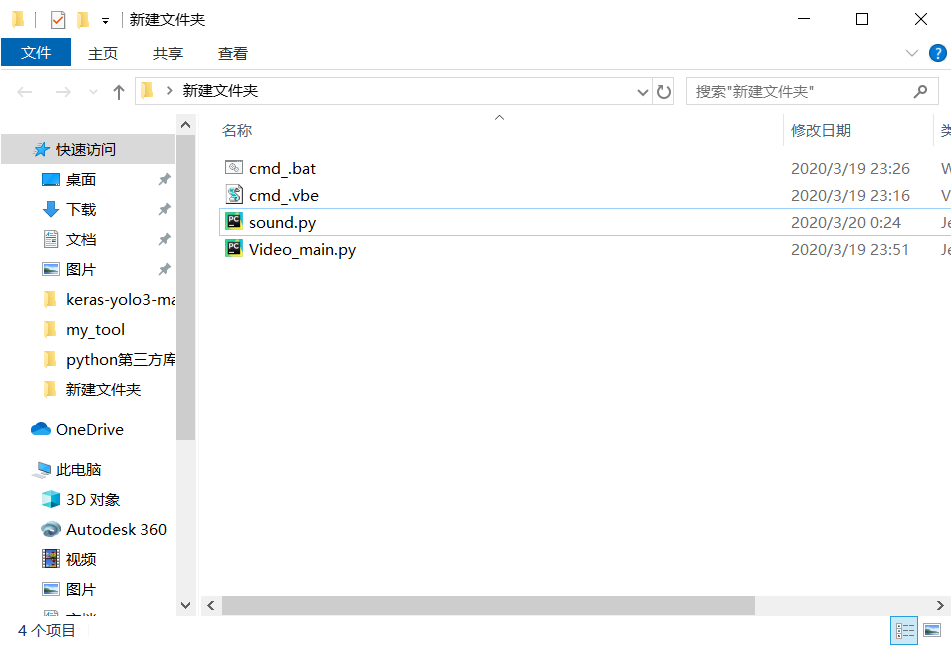Switch to large icons view layout
Viewport: 952px width, 646px height.
[x=932, y=630]
